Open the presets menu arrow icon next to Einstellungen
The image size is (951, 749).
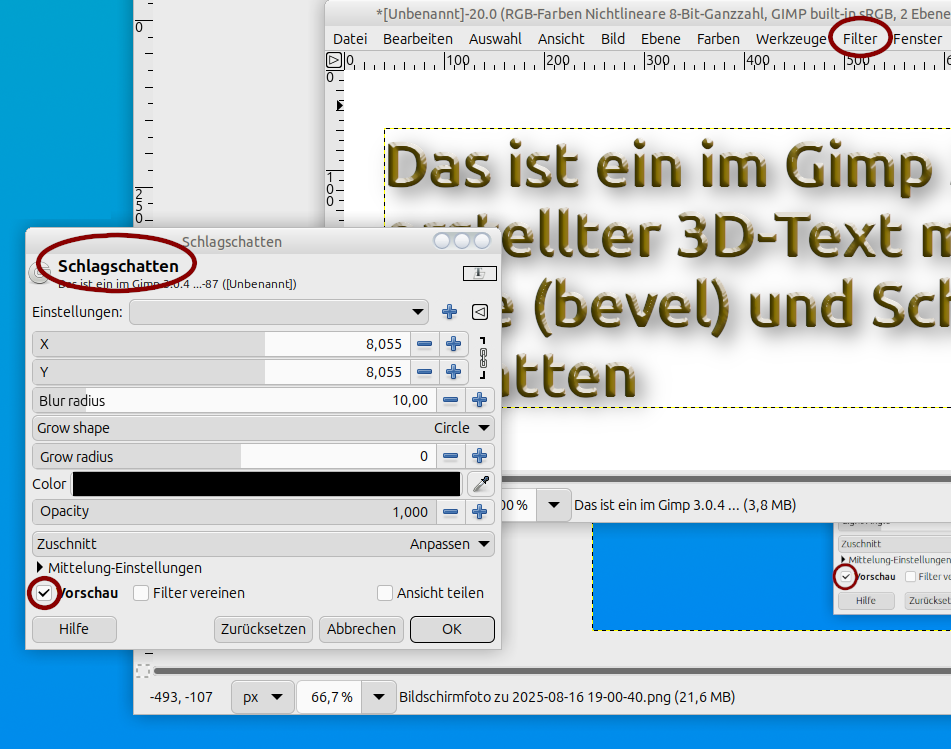pyautogui.click(x=480, y=312)
